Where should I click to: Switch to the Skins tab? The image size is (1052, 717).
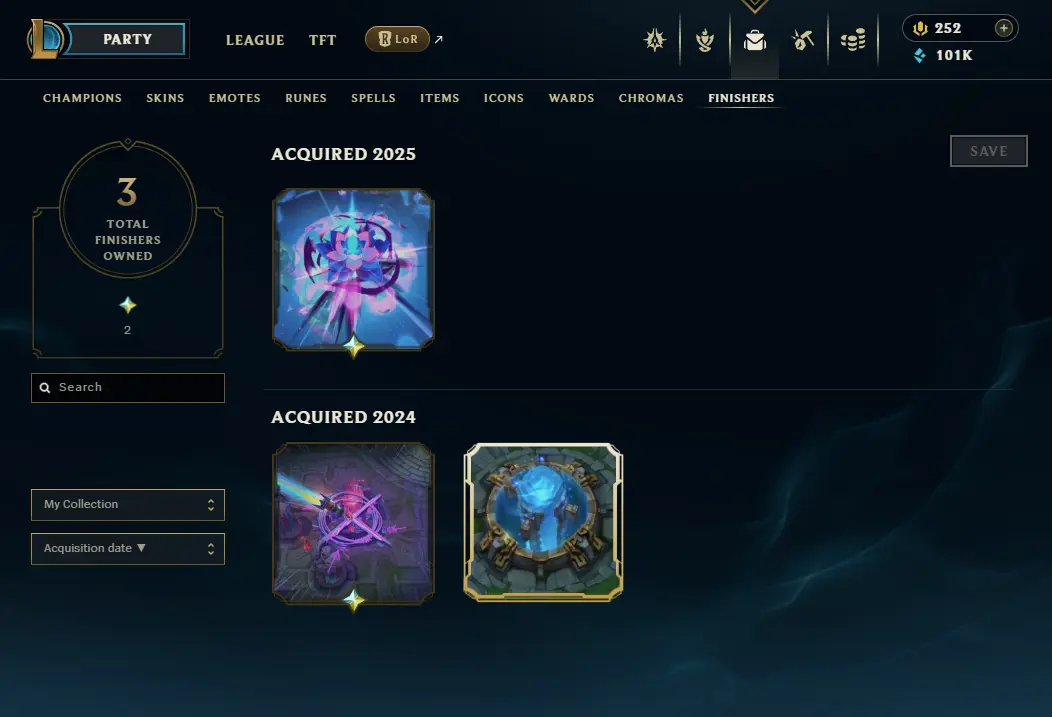(165, 98)
